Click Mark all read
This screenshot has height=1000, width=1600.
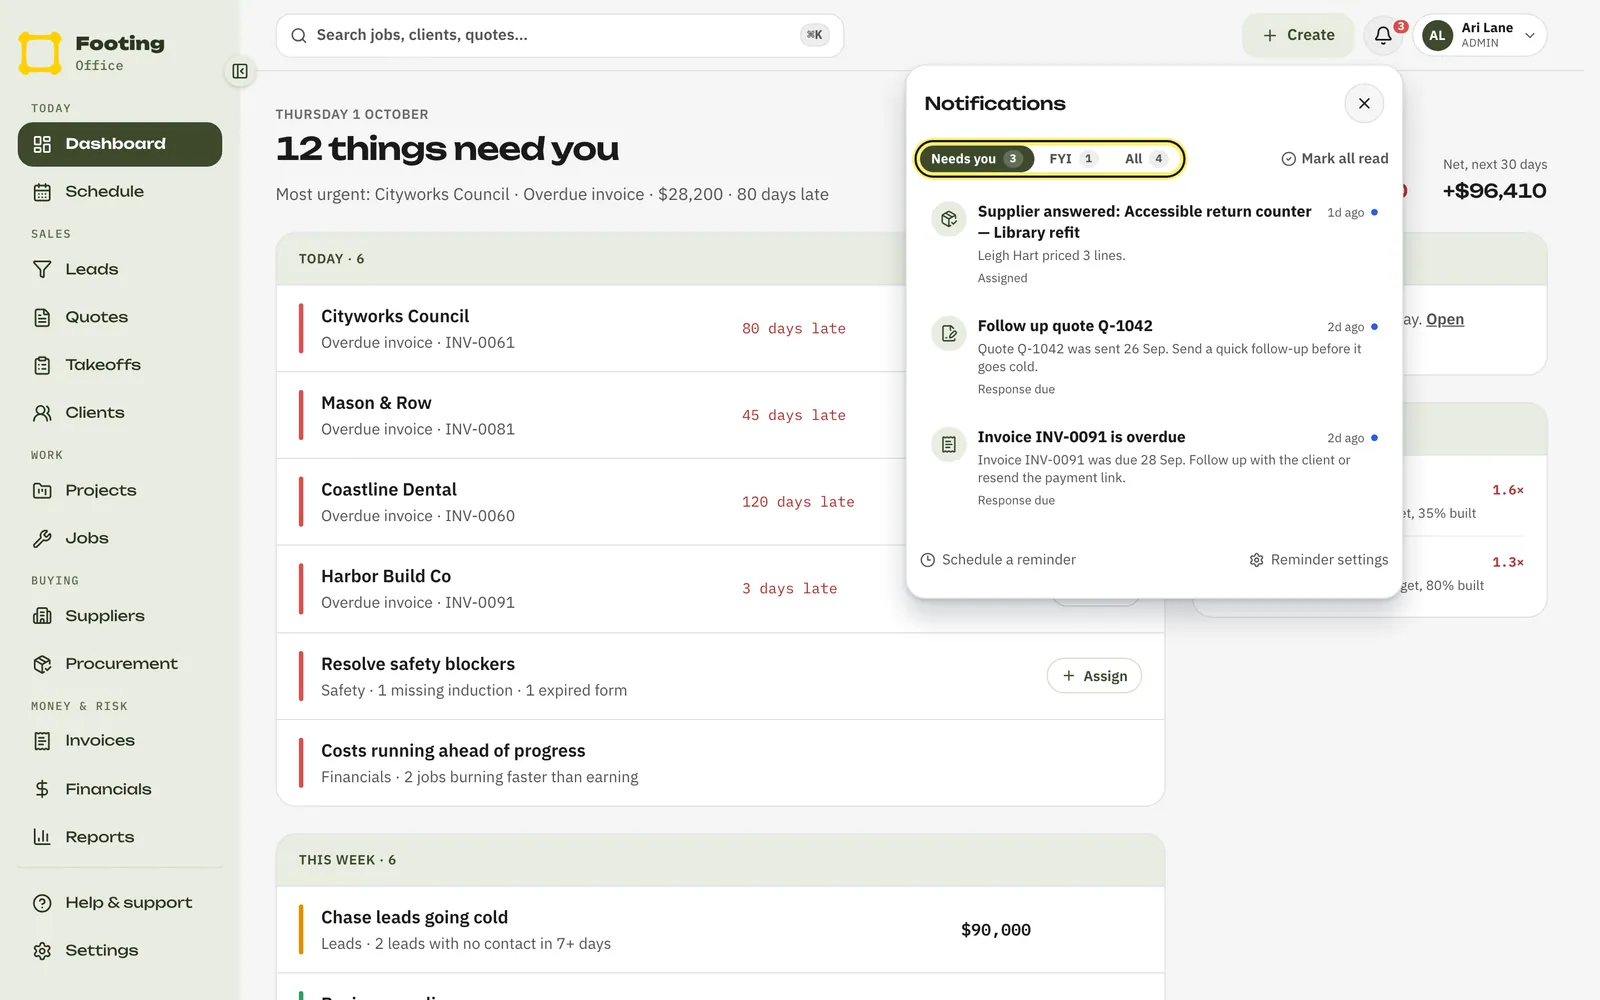click(x=1335, y=159)
